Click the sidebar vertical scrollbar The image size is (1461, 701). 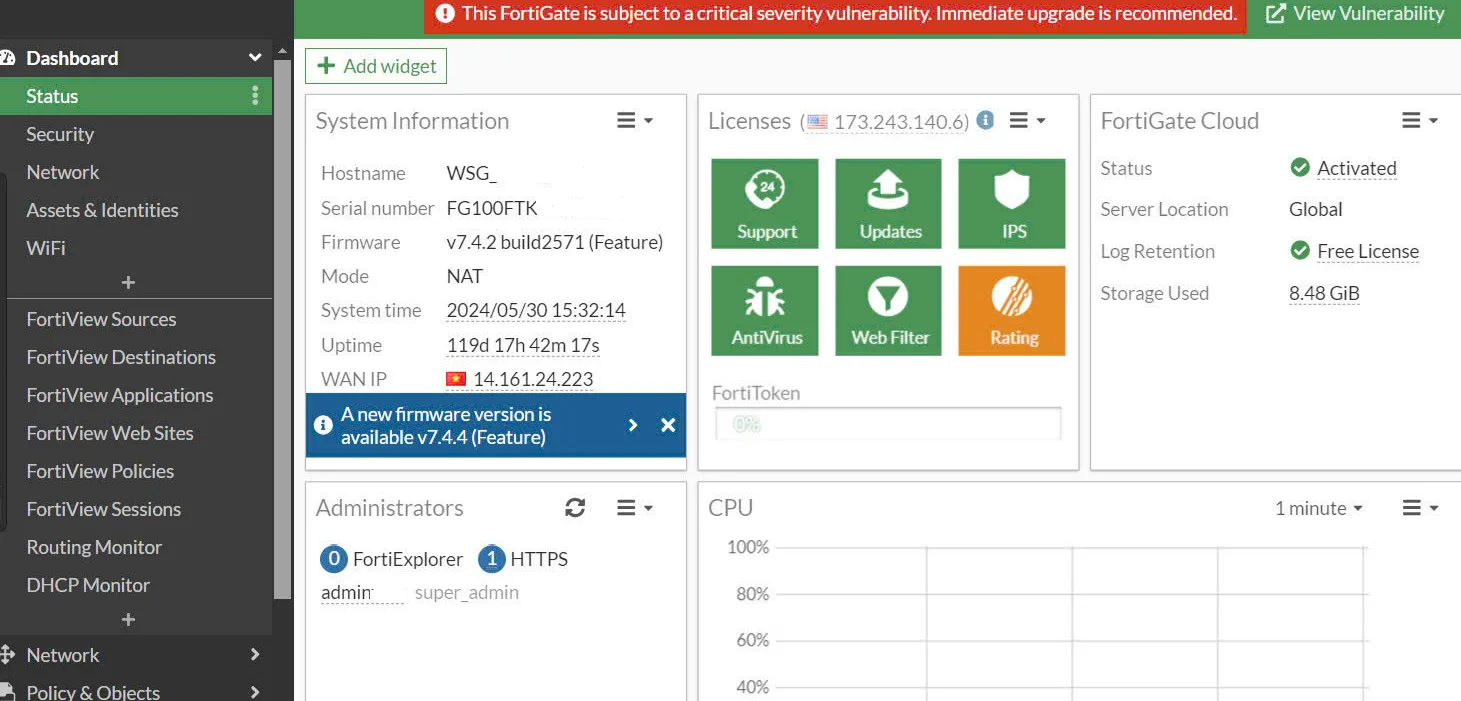[x=283, y=330]
